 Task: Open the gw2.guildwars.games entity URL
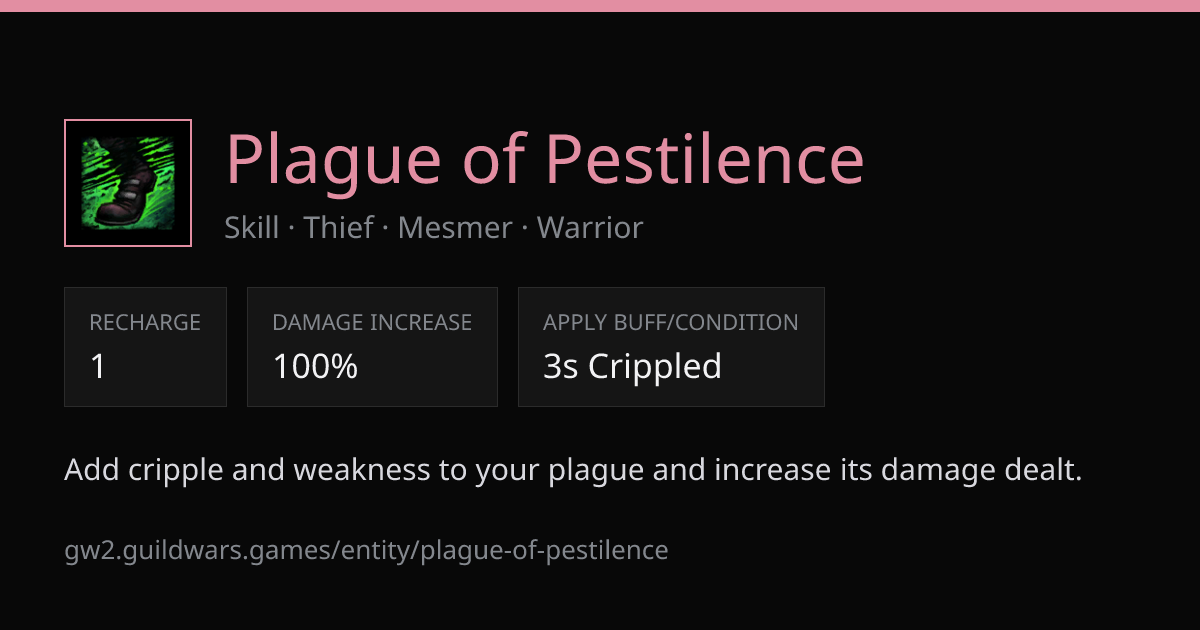pyautogui.click(x=366, y=550)
